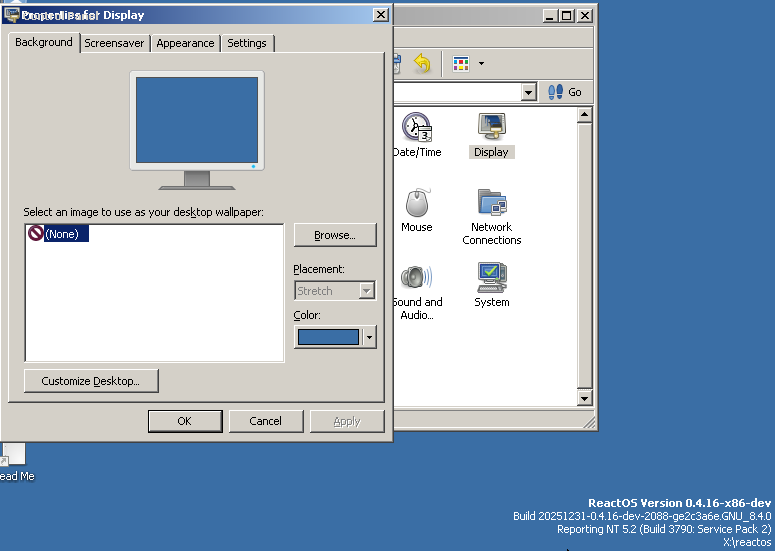775x551 pixels.
Task: Expand the Views button dropdown arrow
Action: pyautogui.click(x=481, y=63)
